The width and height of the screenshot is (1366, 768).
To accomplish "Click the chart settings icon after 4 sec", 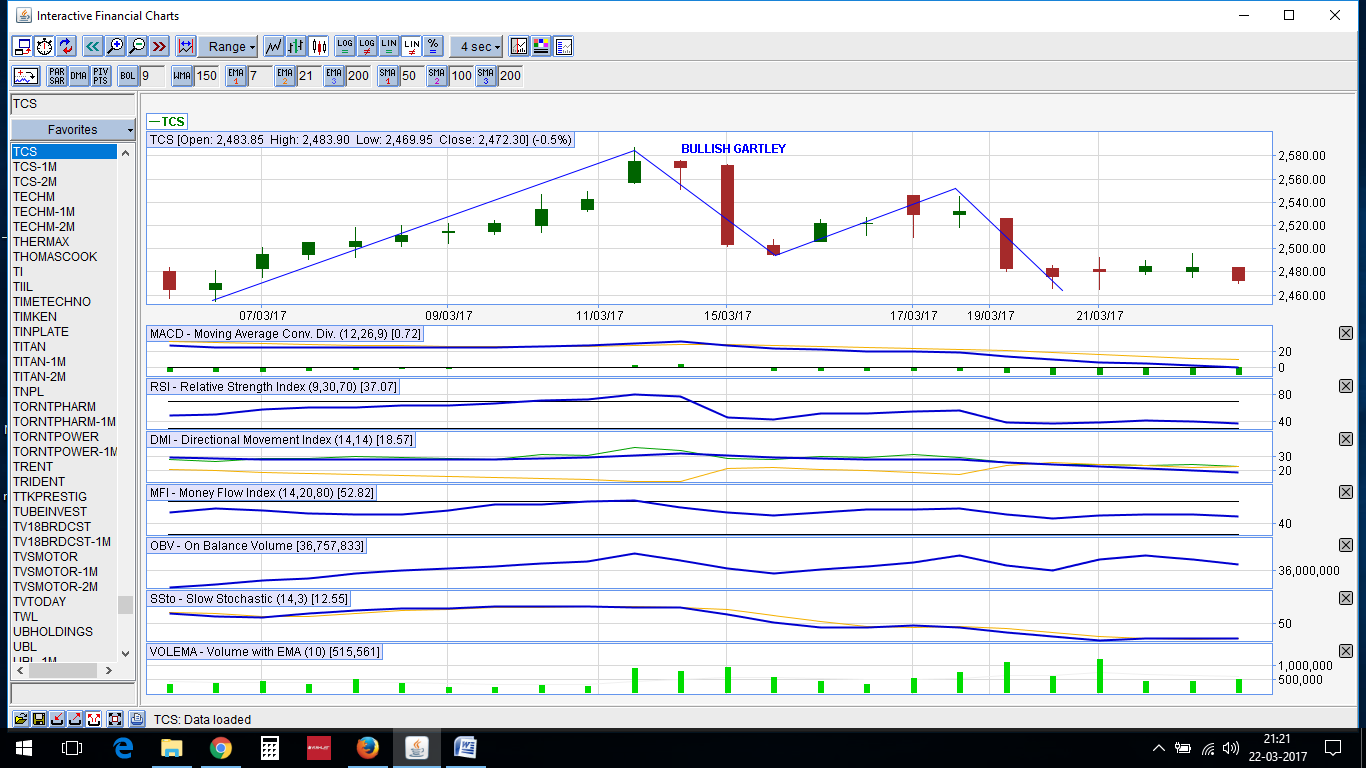I will click(x=519, y=46).
